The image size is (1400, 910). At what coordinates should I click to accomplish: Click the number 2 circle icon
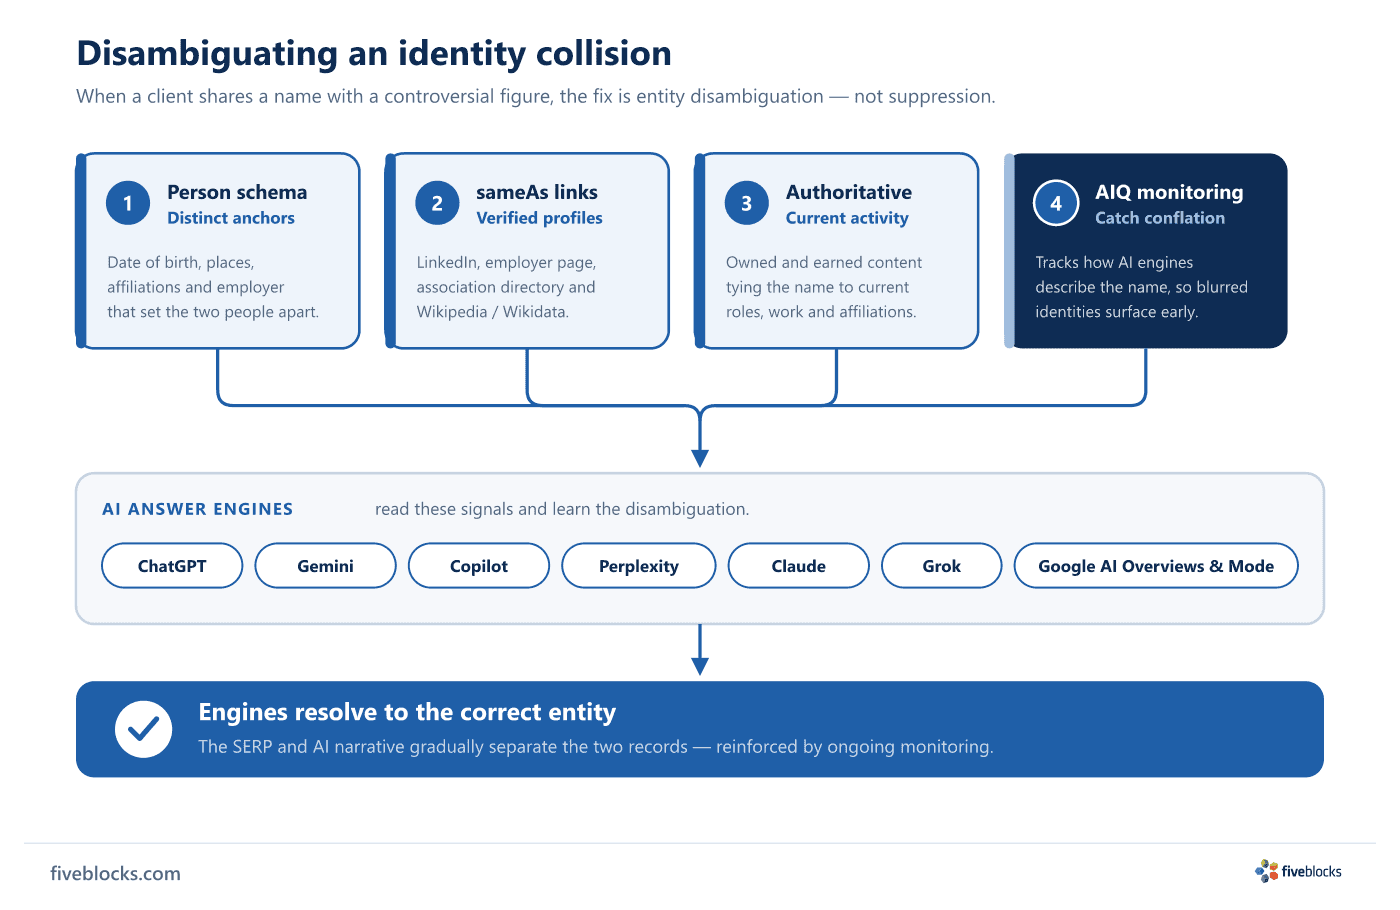pos(437,203)
